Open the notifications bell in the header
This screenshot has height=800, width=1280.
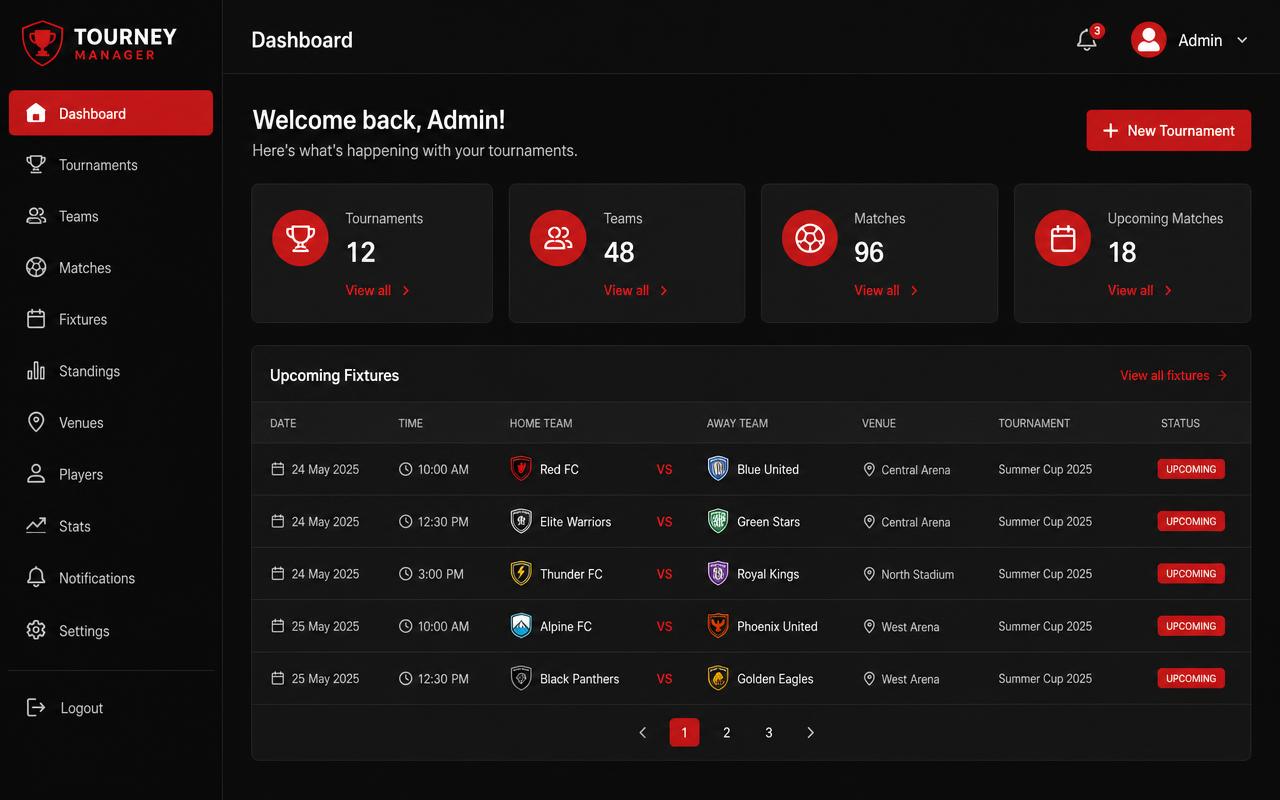click(x=1087, y=40)
